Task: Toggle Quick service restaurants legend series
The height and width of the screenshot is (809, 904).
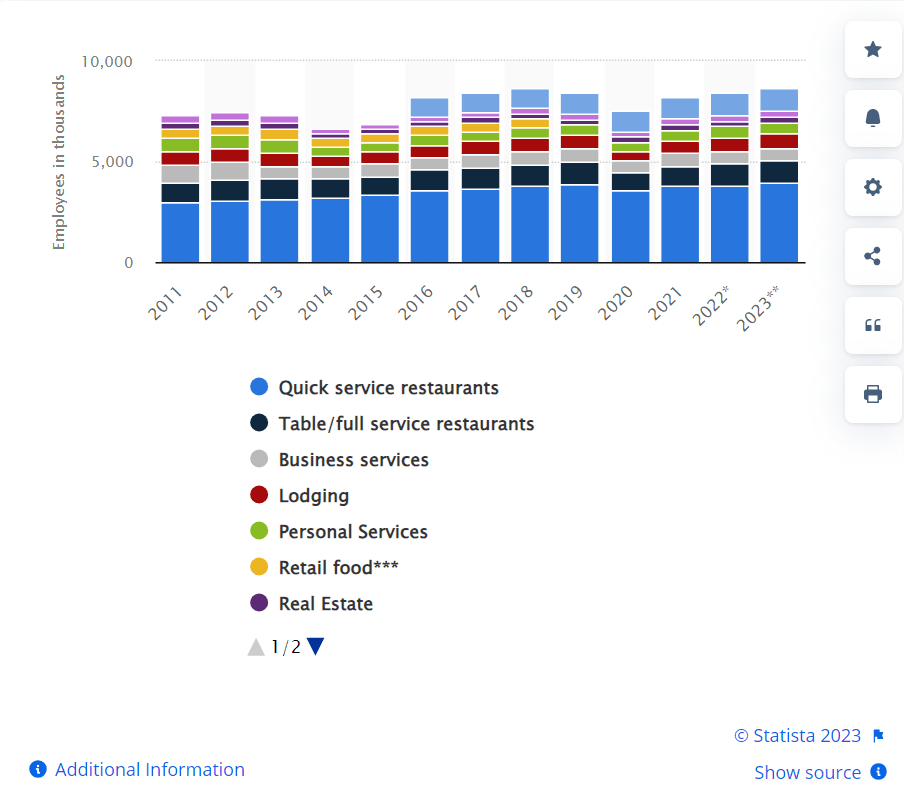Action: point(388,388)
